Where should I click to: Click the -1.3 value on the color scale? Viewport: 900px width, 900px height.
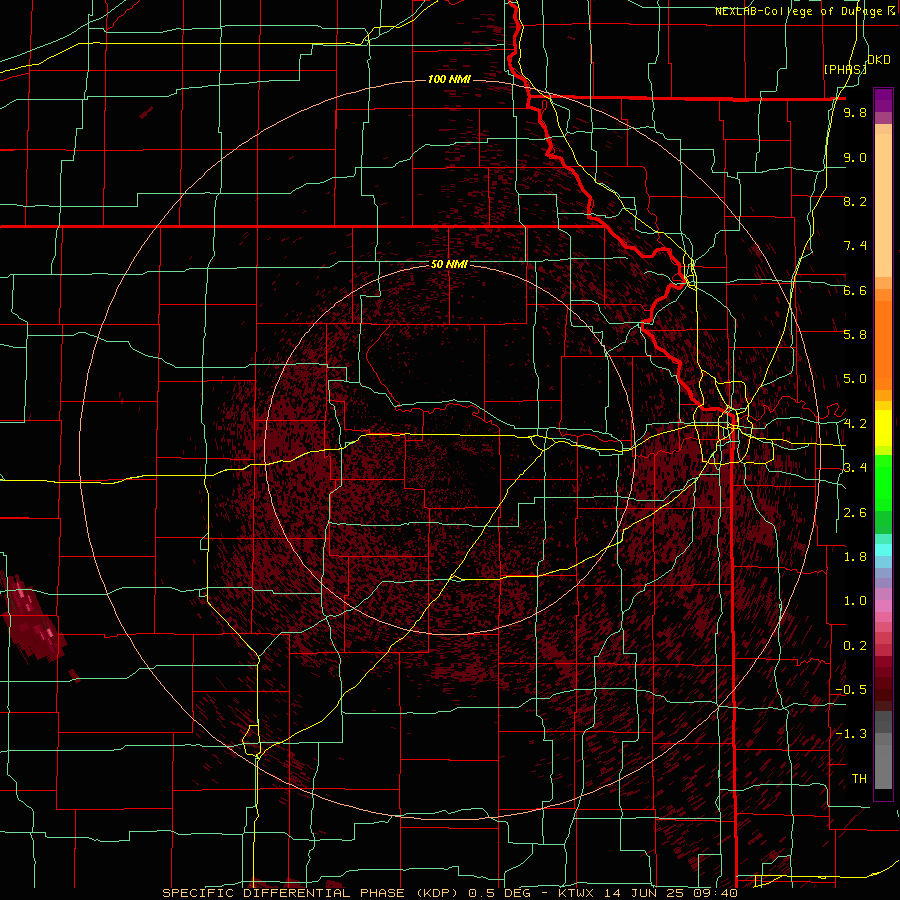[851, 734]
